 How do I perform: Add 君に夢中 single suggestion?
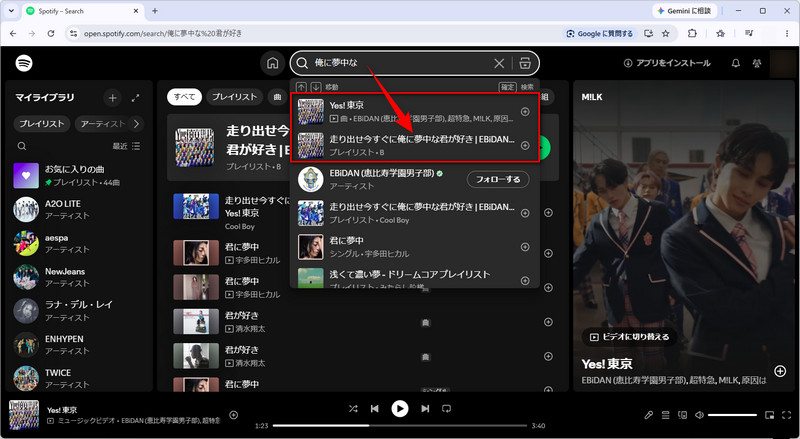525,247
